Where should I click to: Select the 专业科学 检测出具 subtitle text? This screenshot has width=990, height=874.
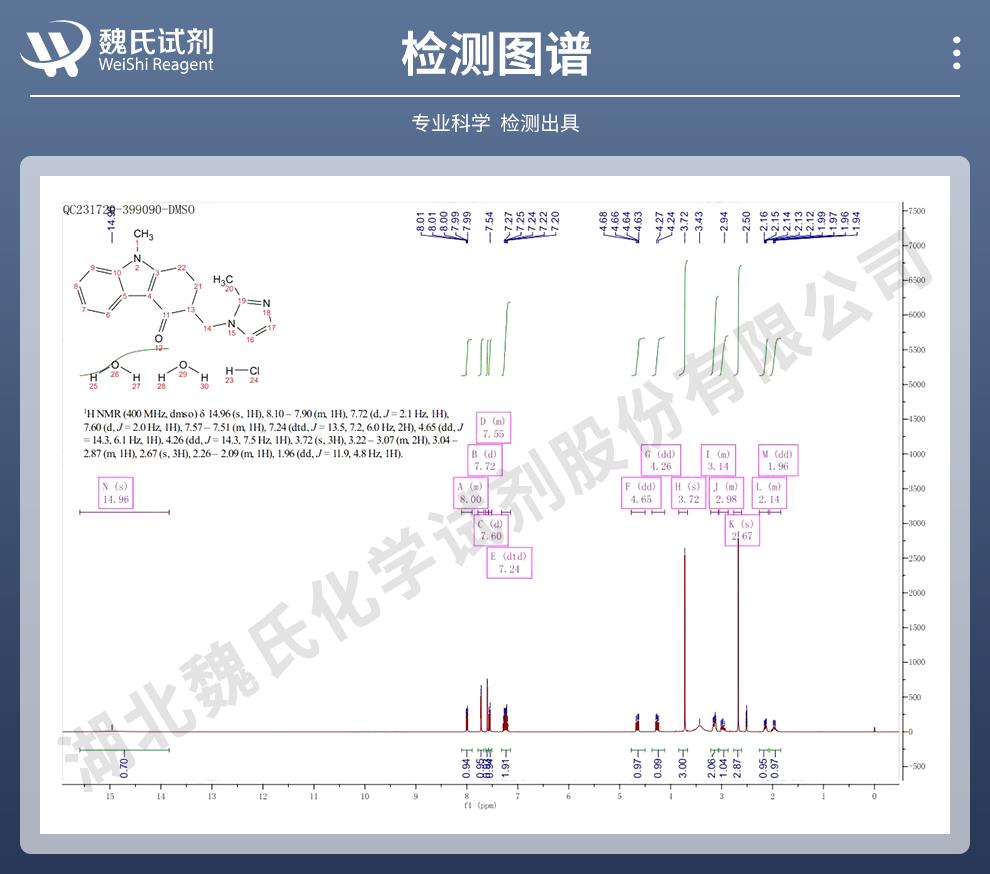[x=495, y=123]
